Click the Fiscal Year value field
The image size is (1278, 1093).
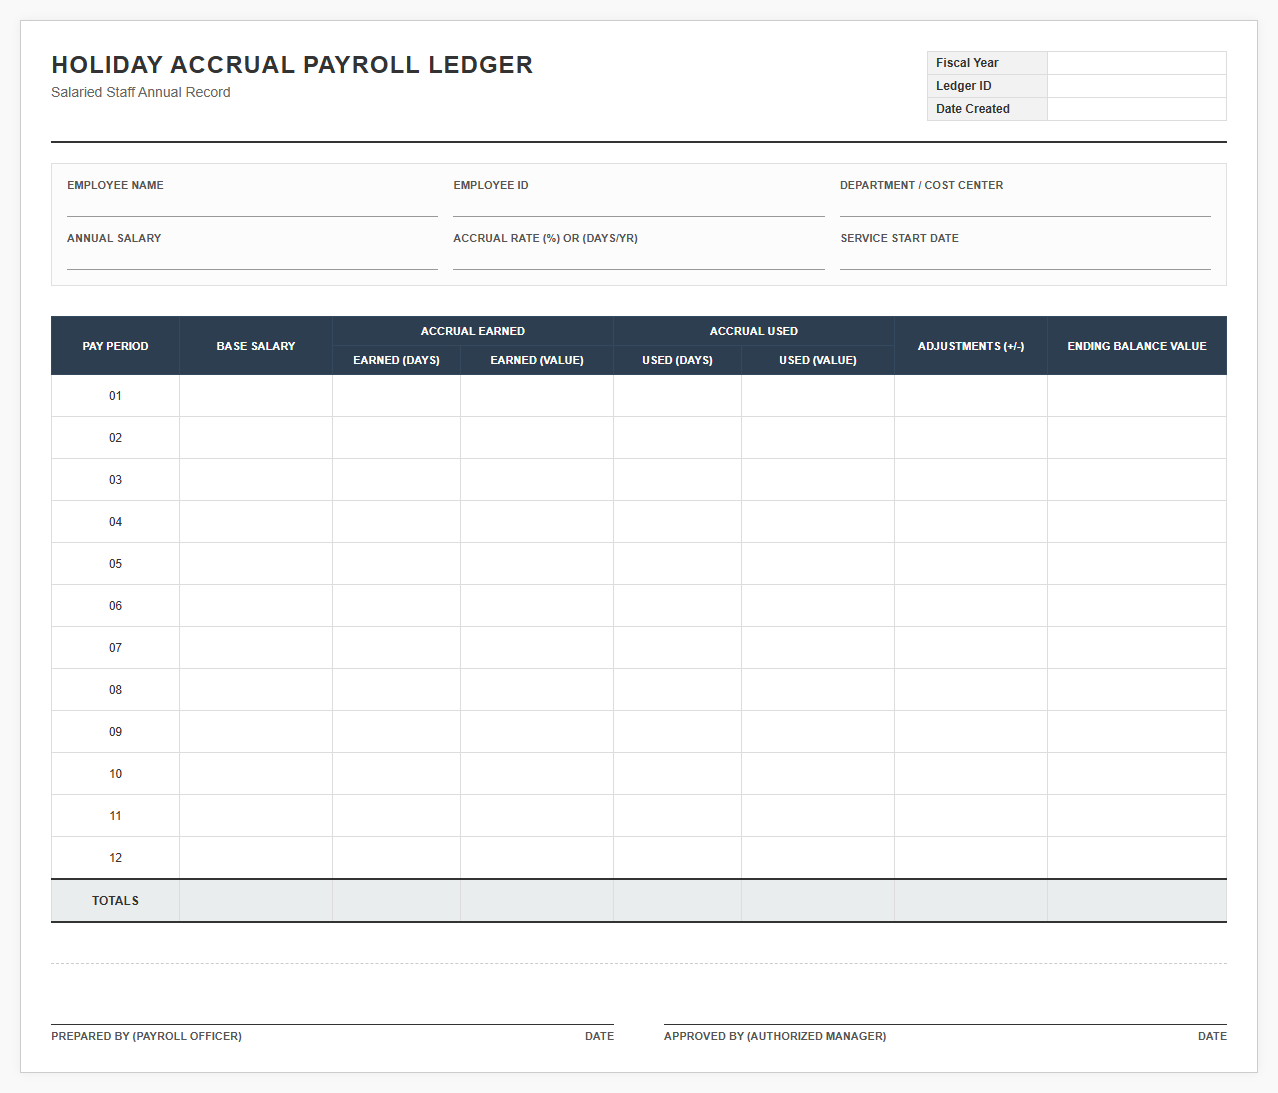click(x=1136, y=63)
